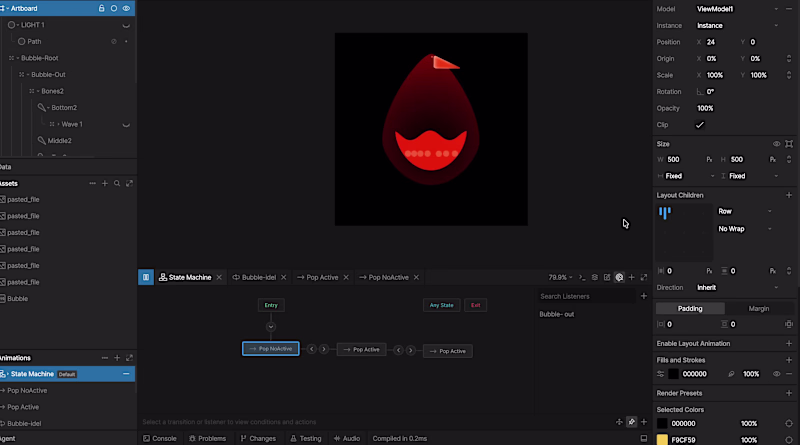
Task: Toggle Size section eye icon
Action: click(776, 144)
